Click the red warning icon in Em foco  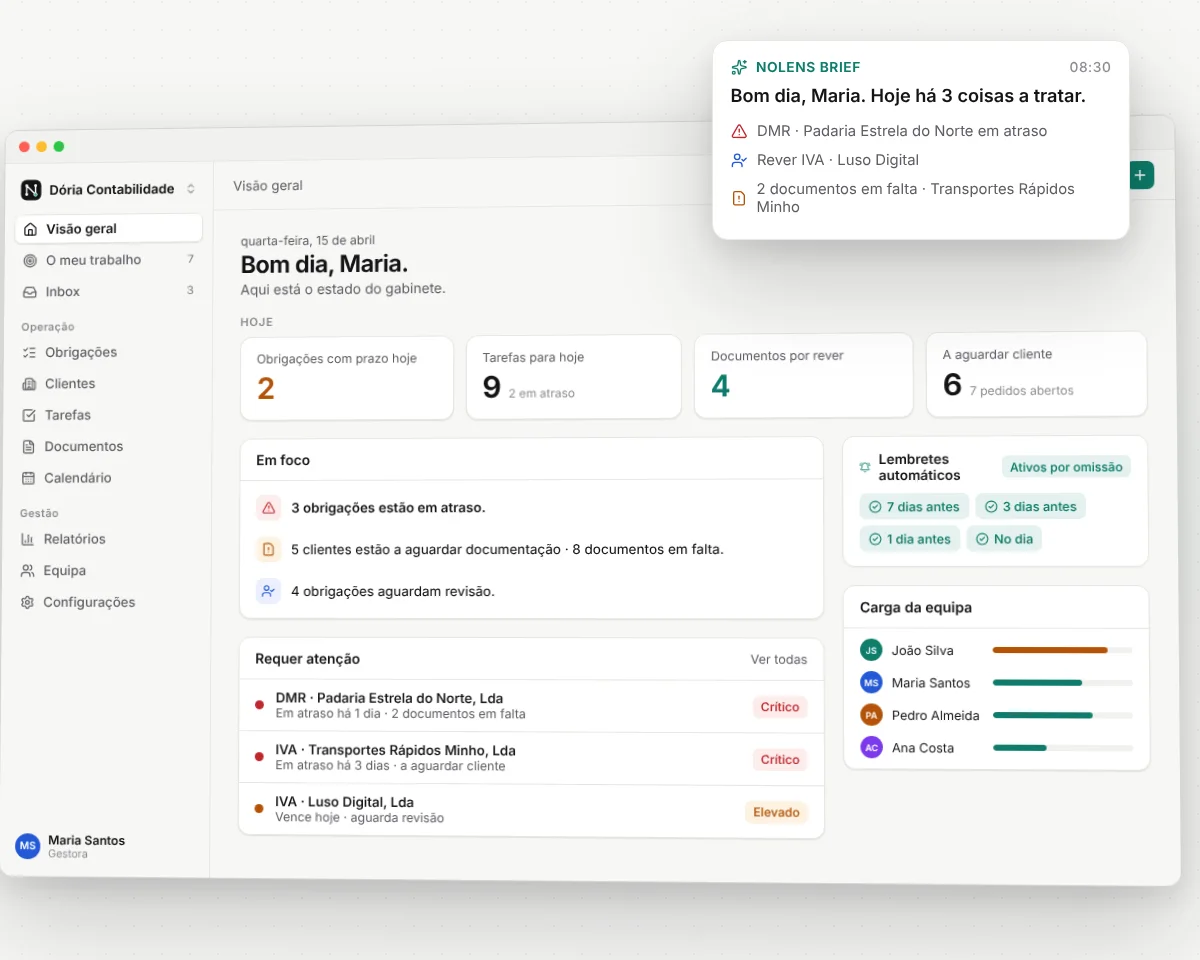[268, 508]
